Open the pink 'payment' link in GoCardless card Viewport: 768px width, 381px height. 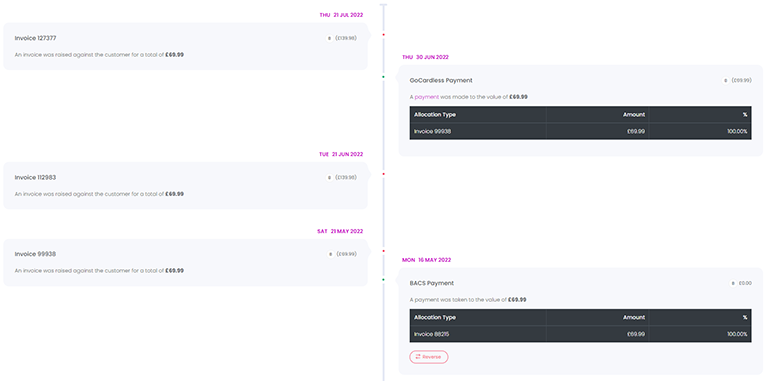pyautogui.click(x=427, y=97)
